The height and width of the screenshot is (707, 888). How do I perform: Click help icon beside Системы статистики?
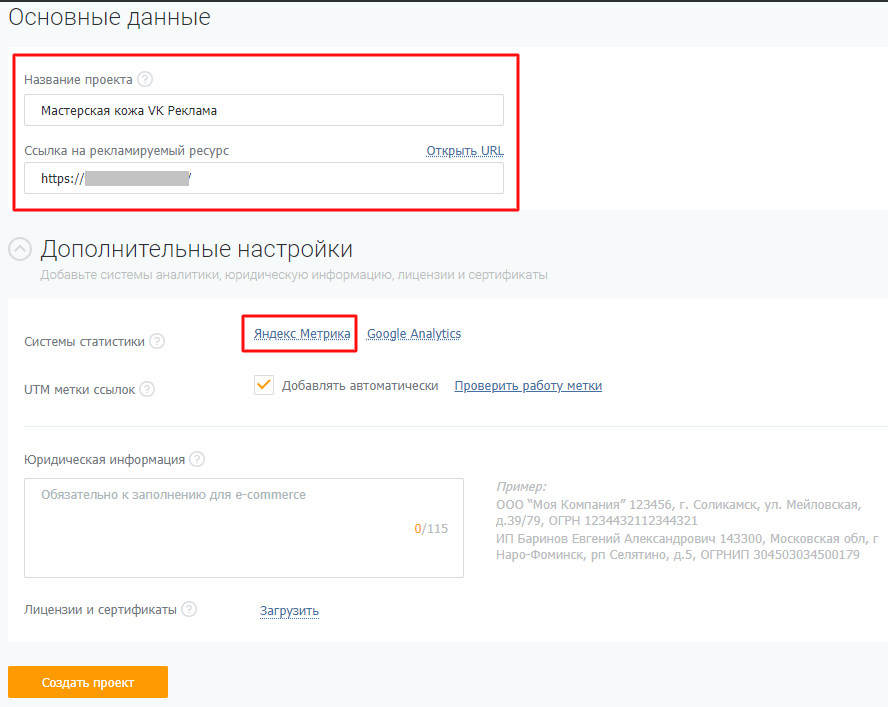[157, 341]
